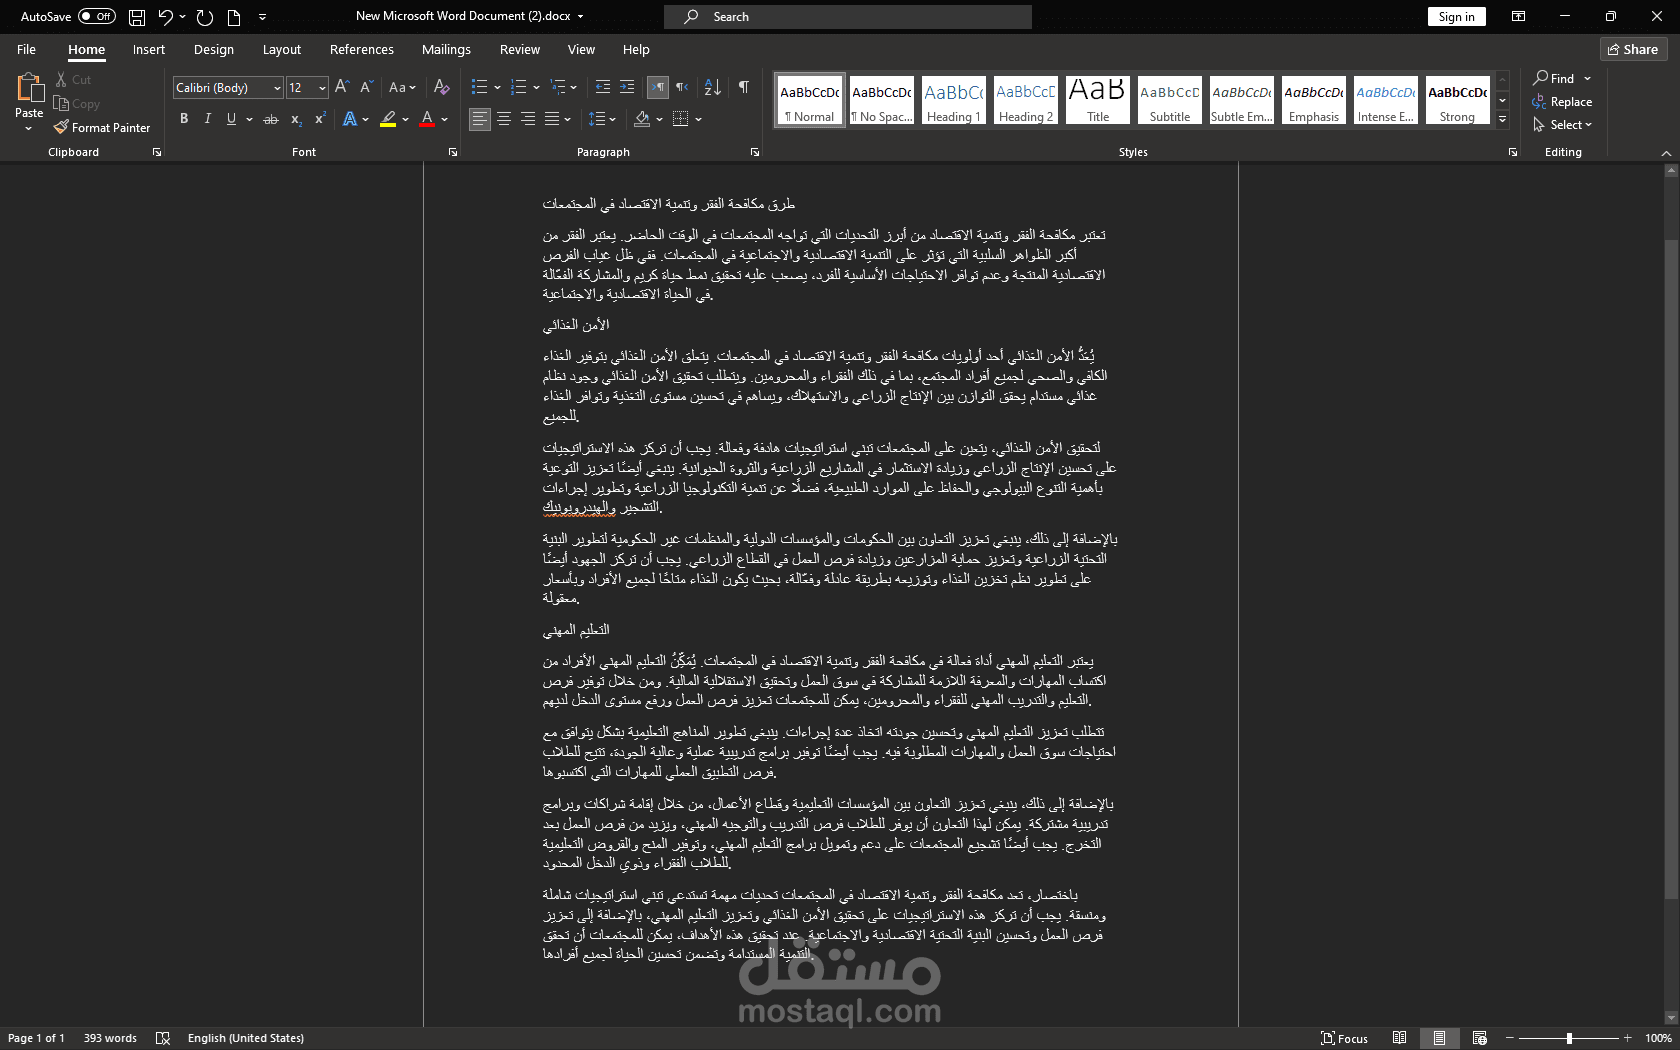
Task: Justify paragraph text
Action: point(552,119)
